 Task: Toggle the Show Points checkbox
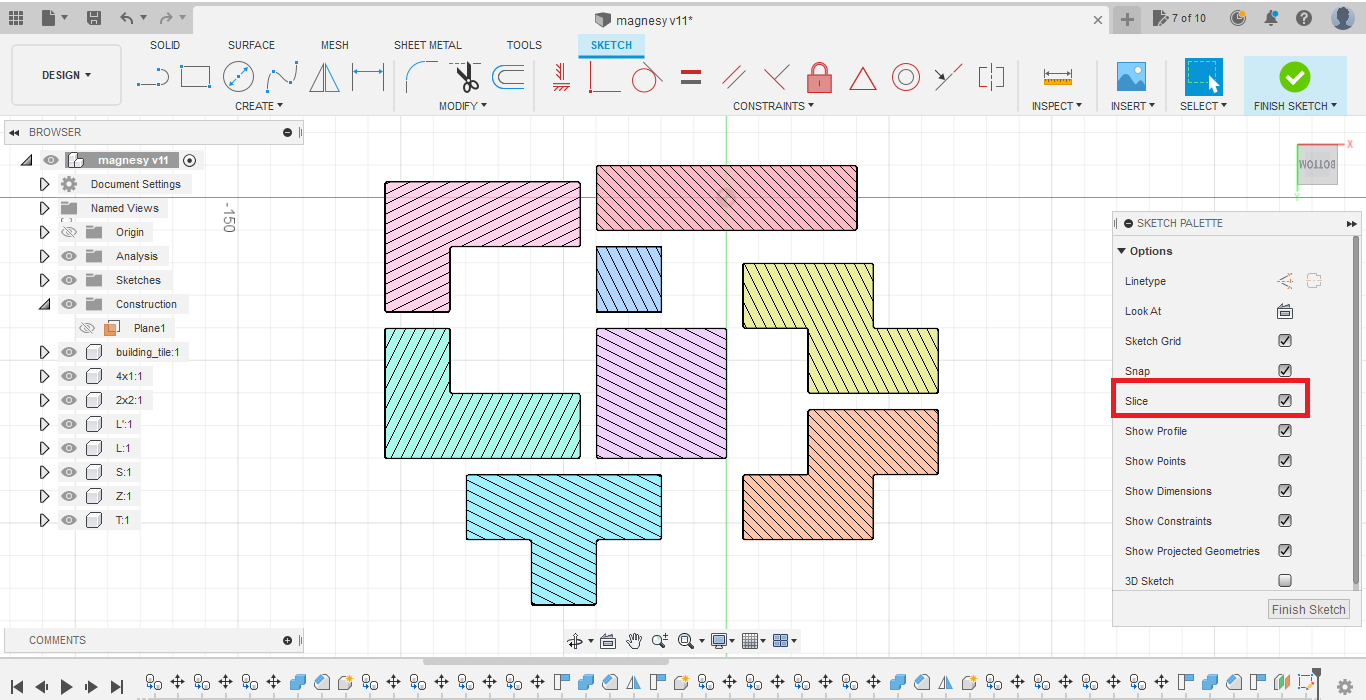(1285, 461)
